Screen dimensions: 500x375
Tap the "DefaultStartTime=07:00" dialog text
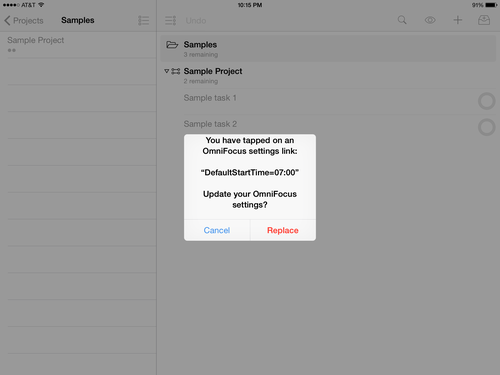click(x=250, y=172)
